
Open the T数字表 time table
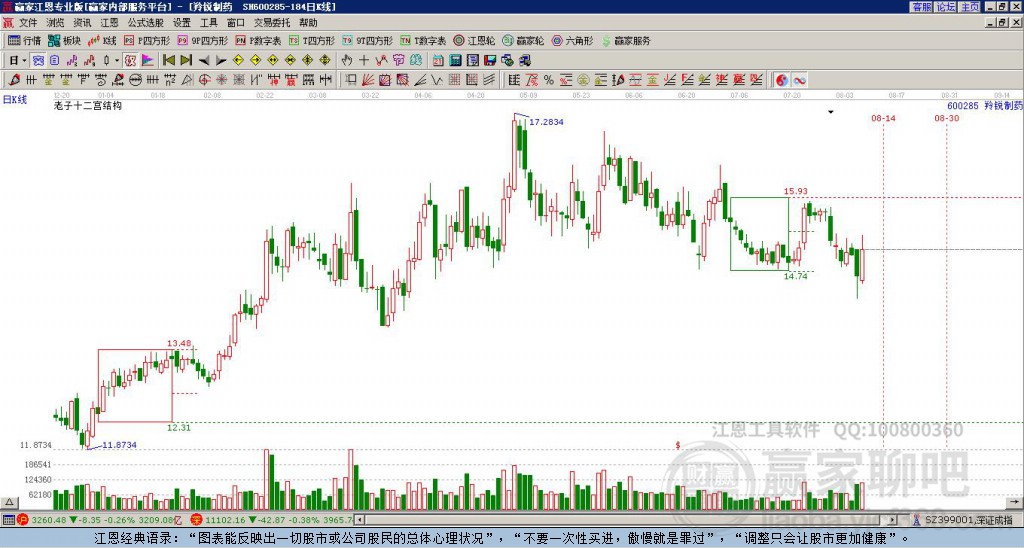pos(423,40)
